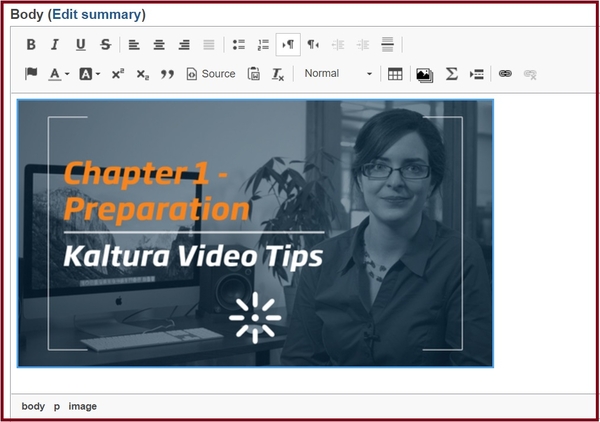Viewport: 600px width, 422px height.
Task: Click the anchor flag icon
Action: (x=31, y=74)
